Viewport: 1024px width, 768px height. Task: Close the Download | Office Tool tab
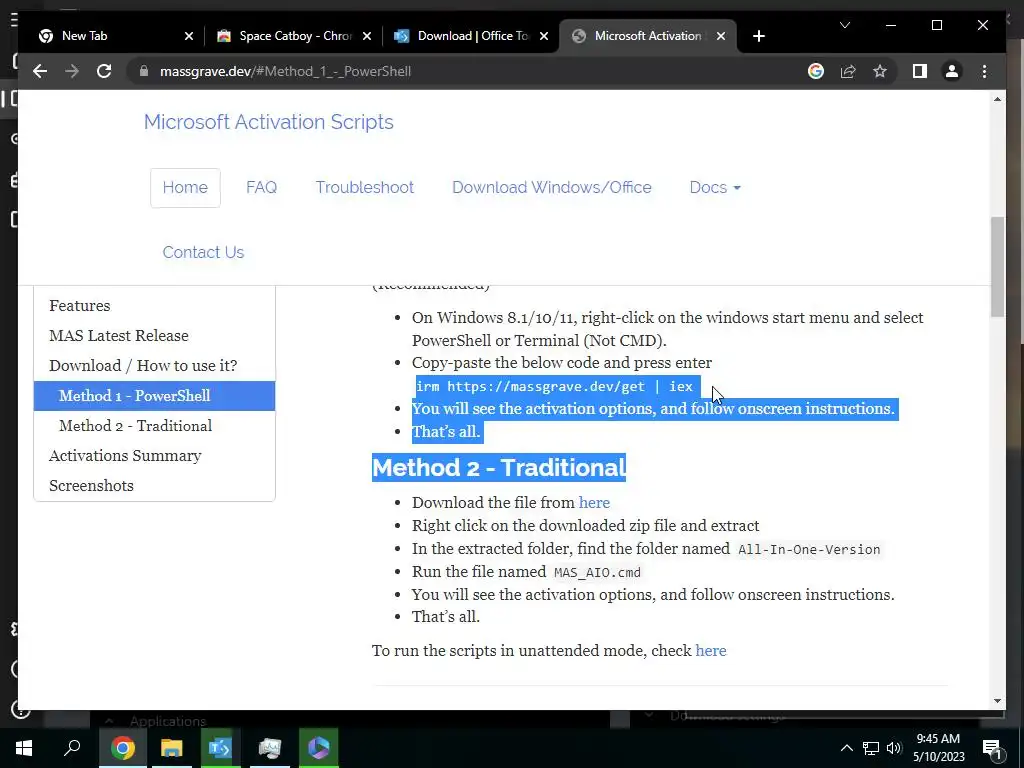click(x=544, y=36)
